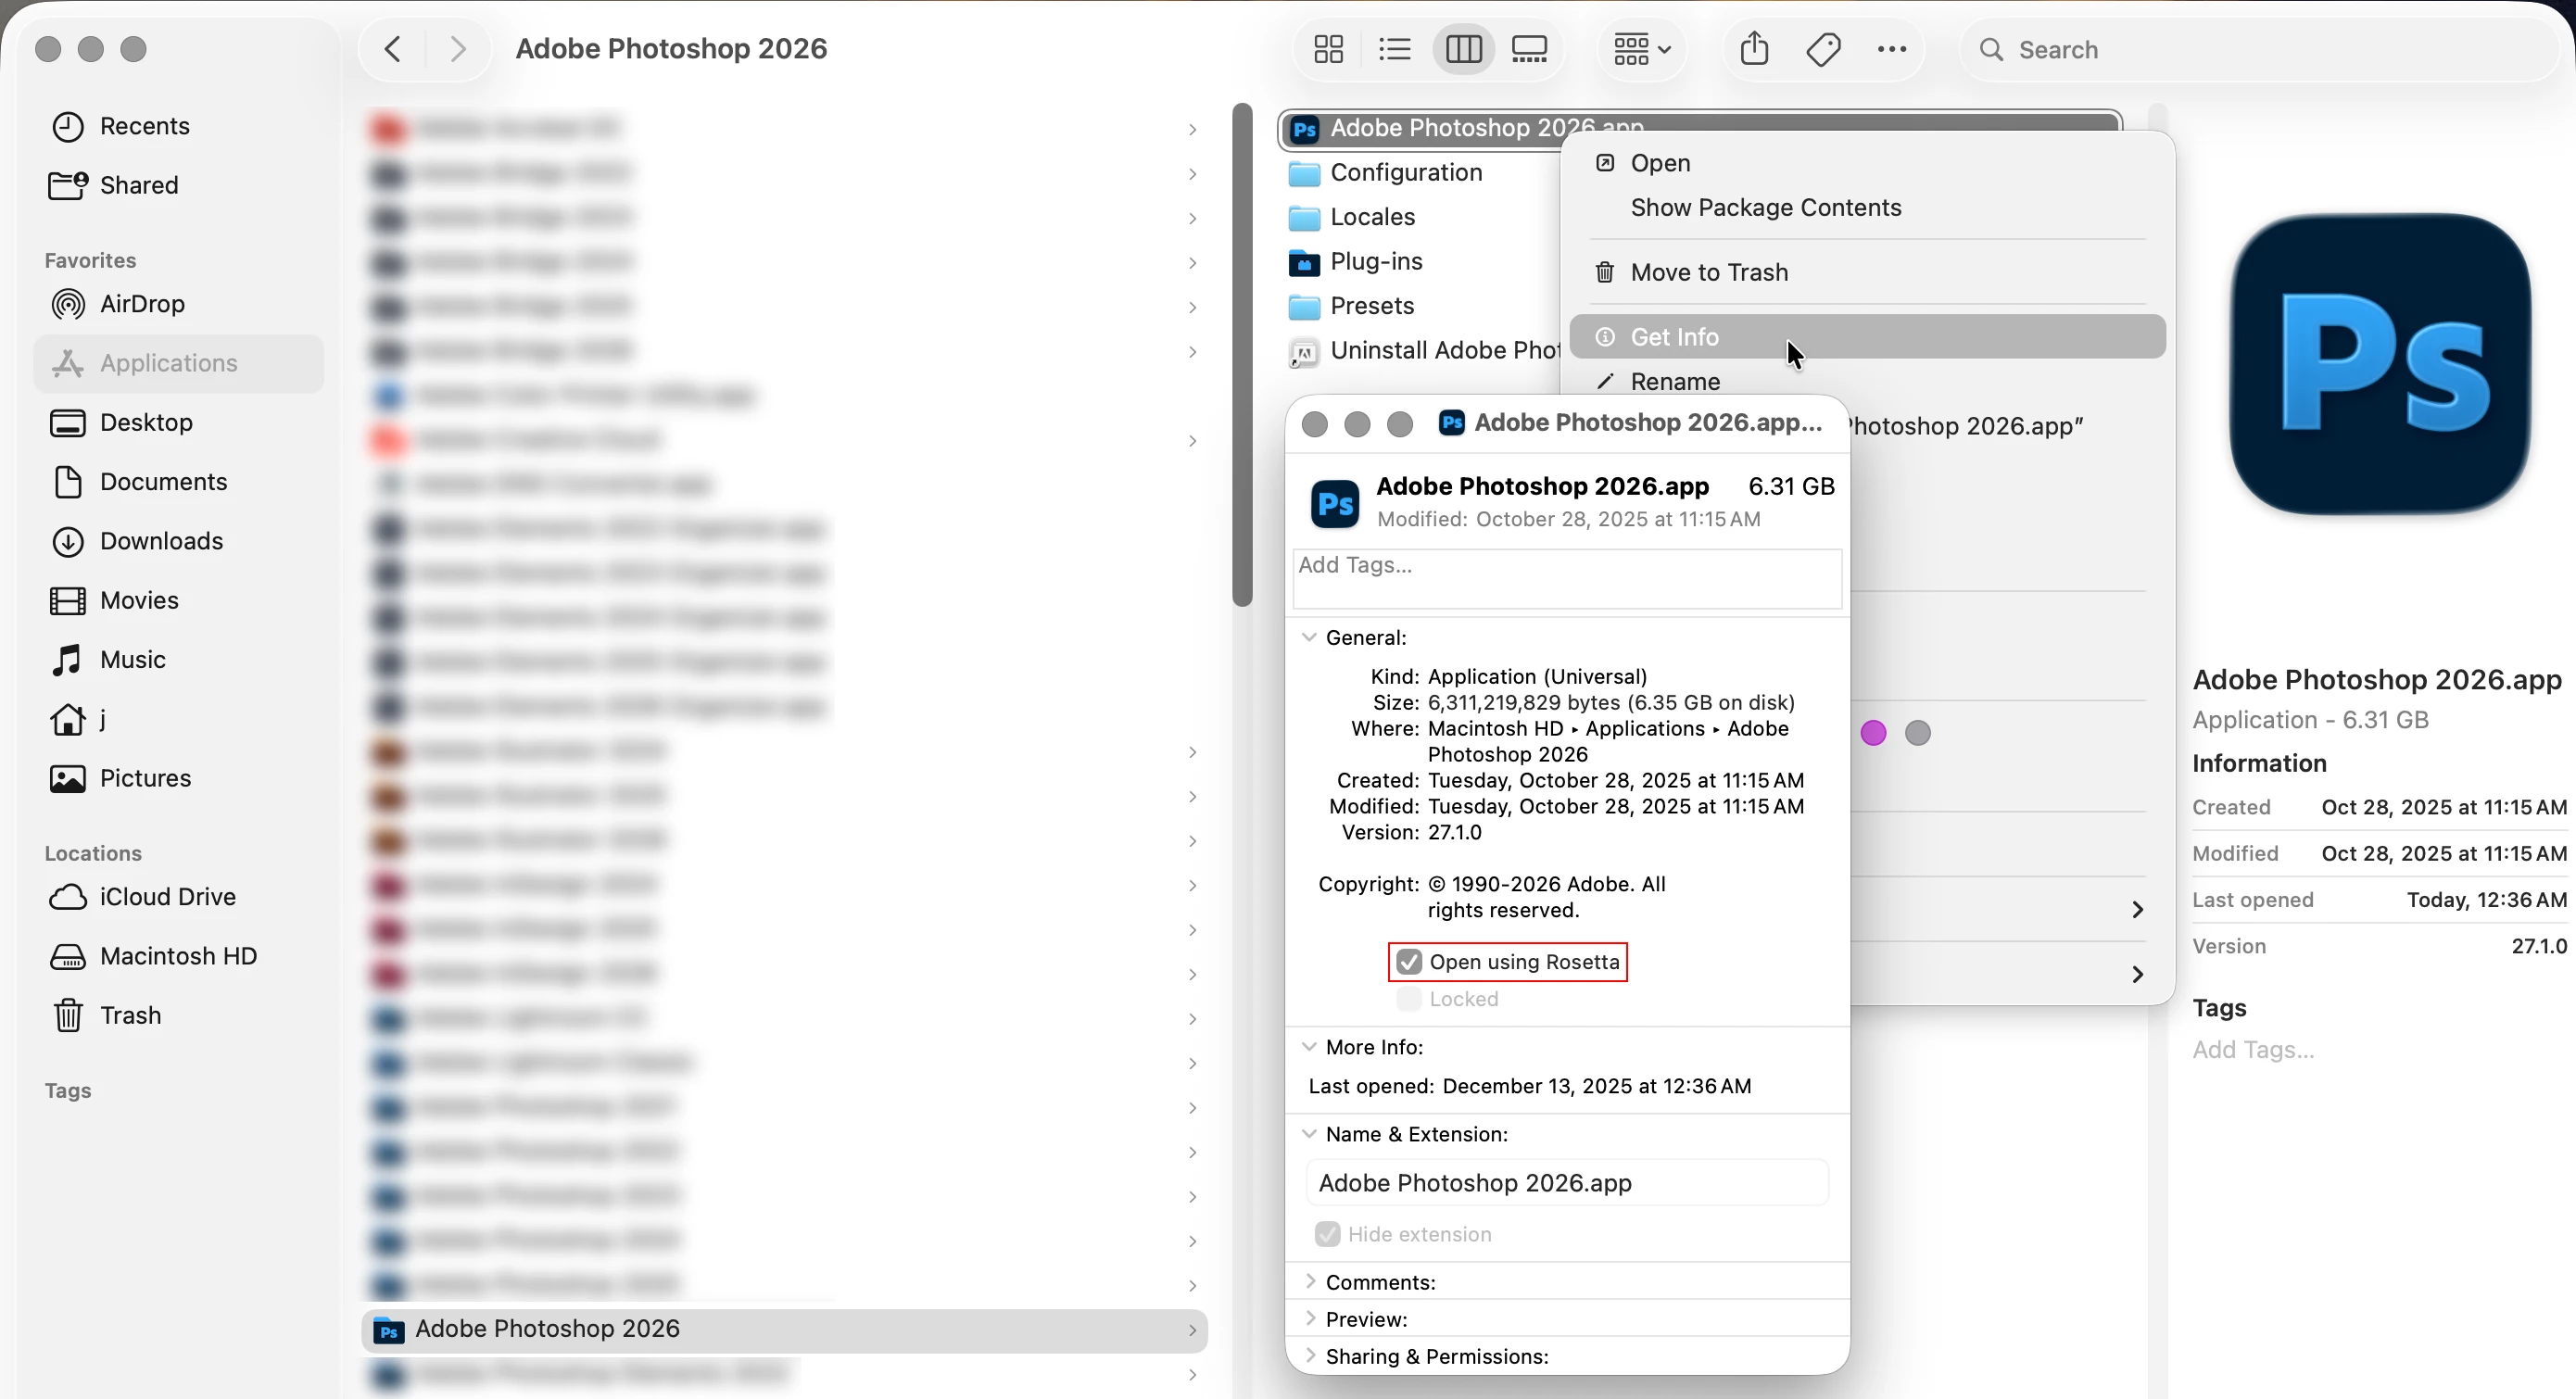2576x1399 pixels.
Task: Choose Get Info from context menu
Action: point(1867,337)
